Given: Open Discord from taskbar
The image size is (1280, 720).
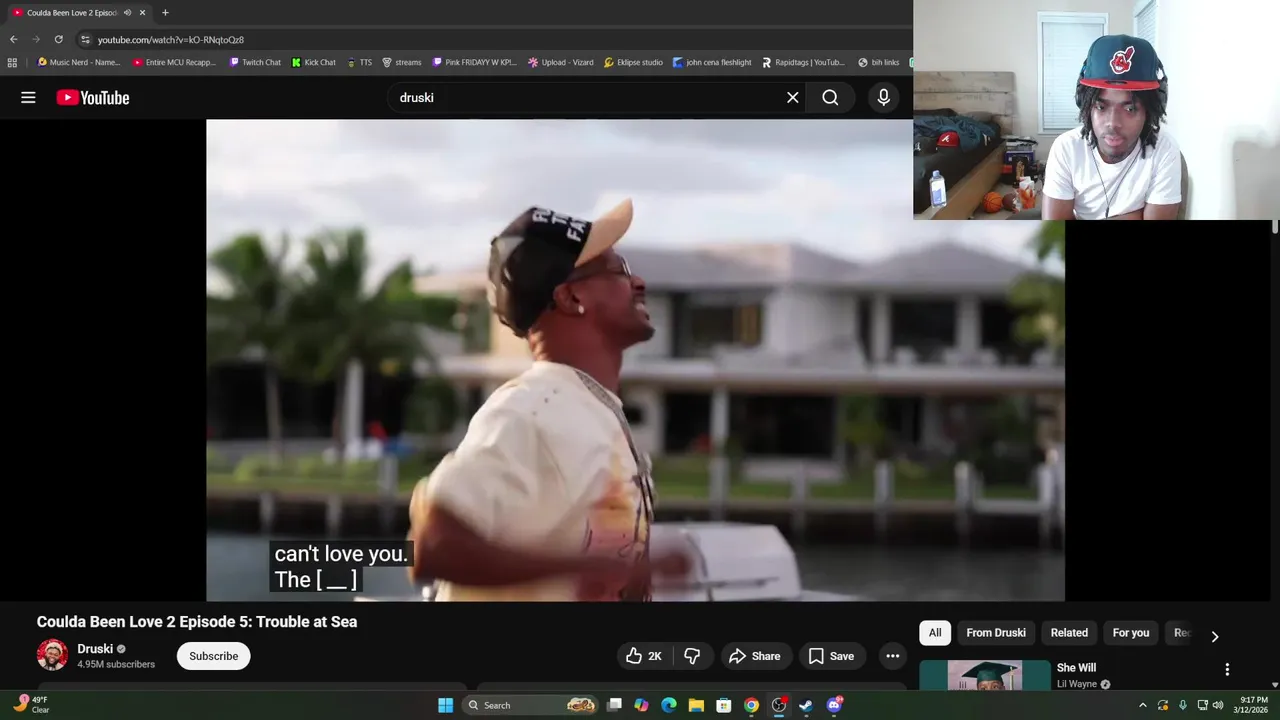Looking at the screenshot, I should (834, 705).
